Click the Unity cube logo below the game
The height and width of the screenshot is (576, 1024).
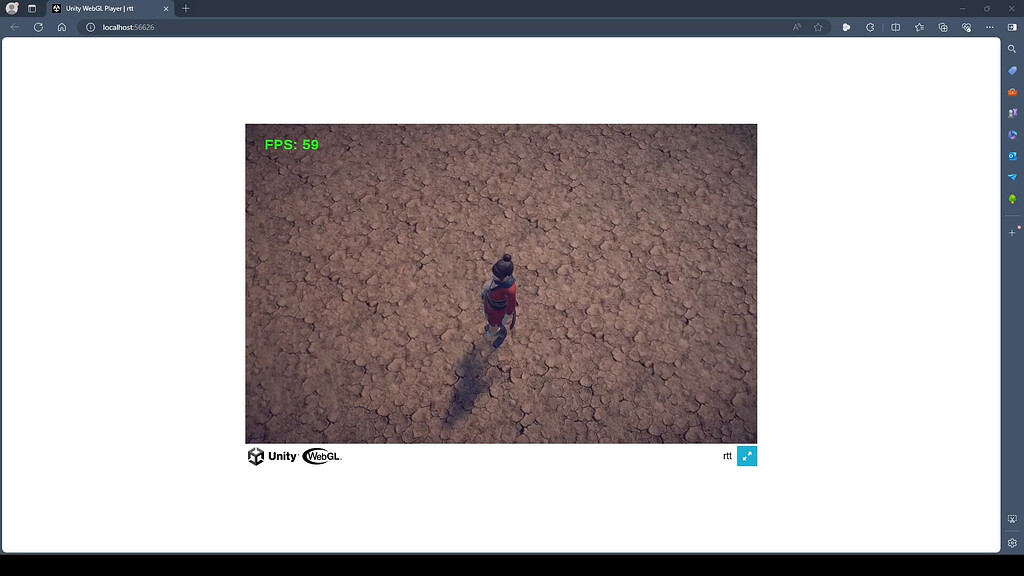254,456
